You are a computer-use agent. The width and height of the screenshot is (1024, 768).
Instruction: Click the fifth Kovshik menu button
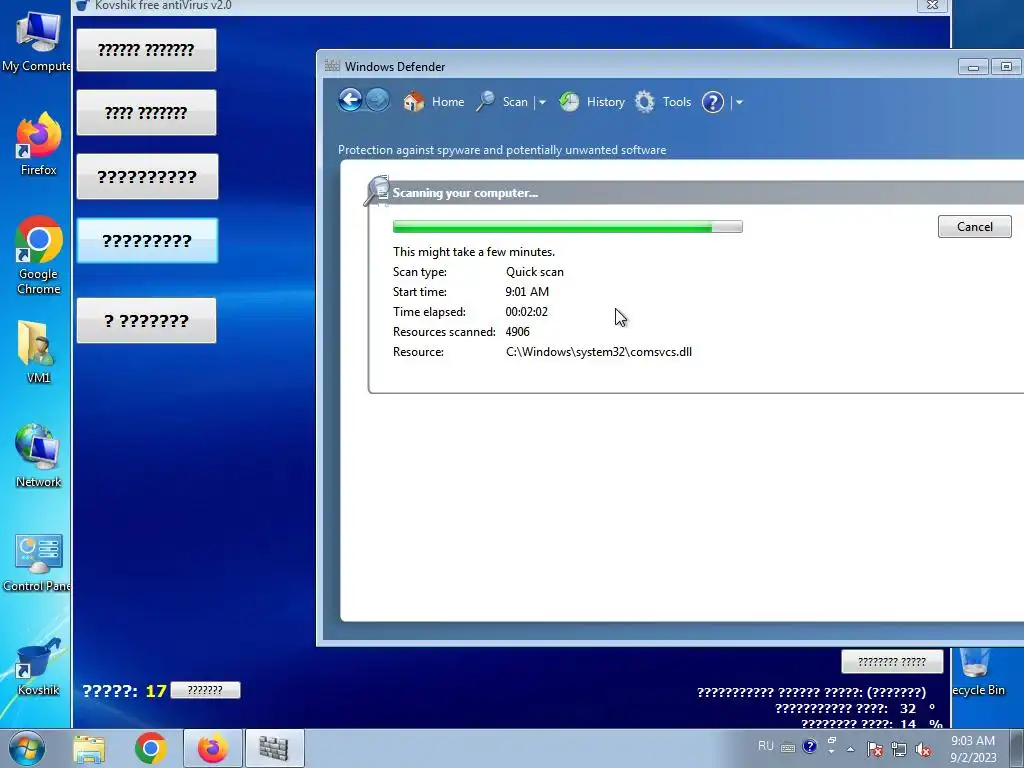coord(146,321)
